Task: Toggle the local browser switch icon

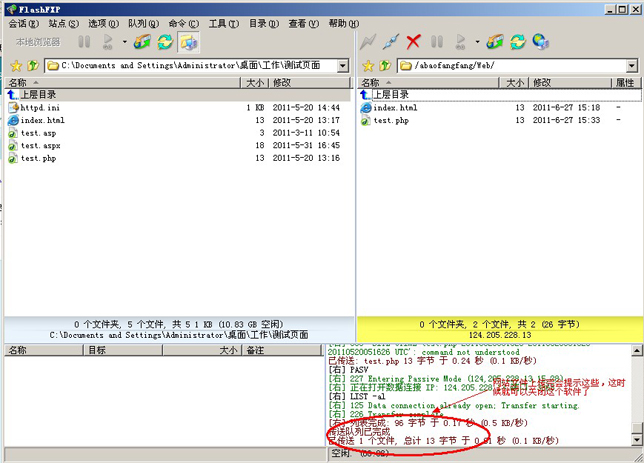Action: click(x=189, y=42)
